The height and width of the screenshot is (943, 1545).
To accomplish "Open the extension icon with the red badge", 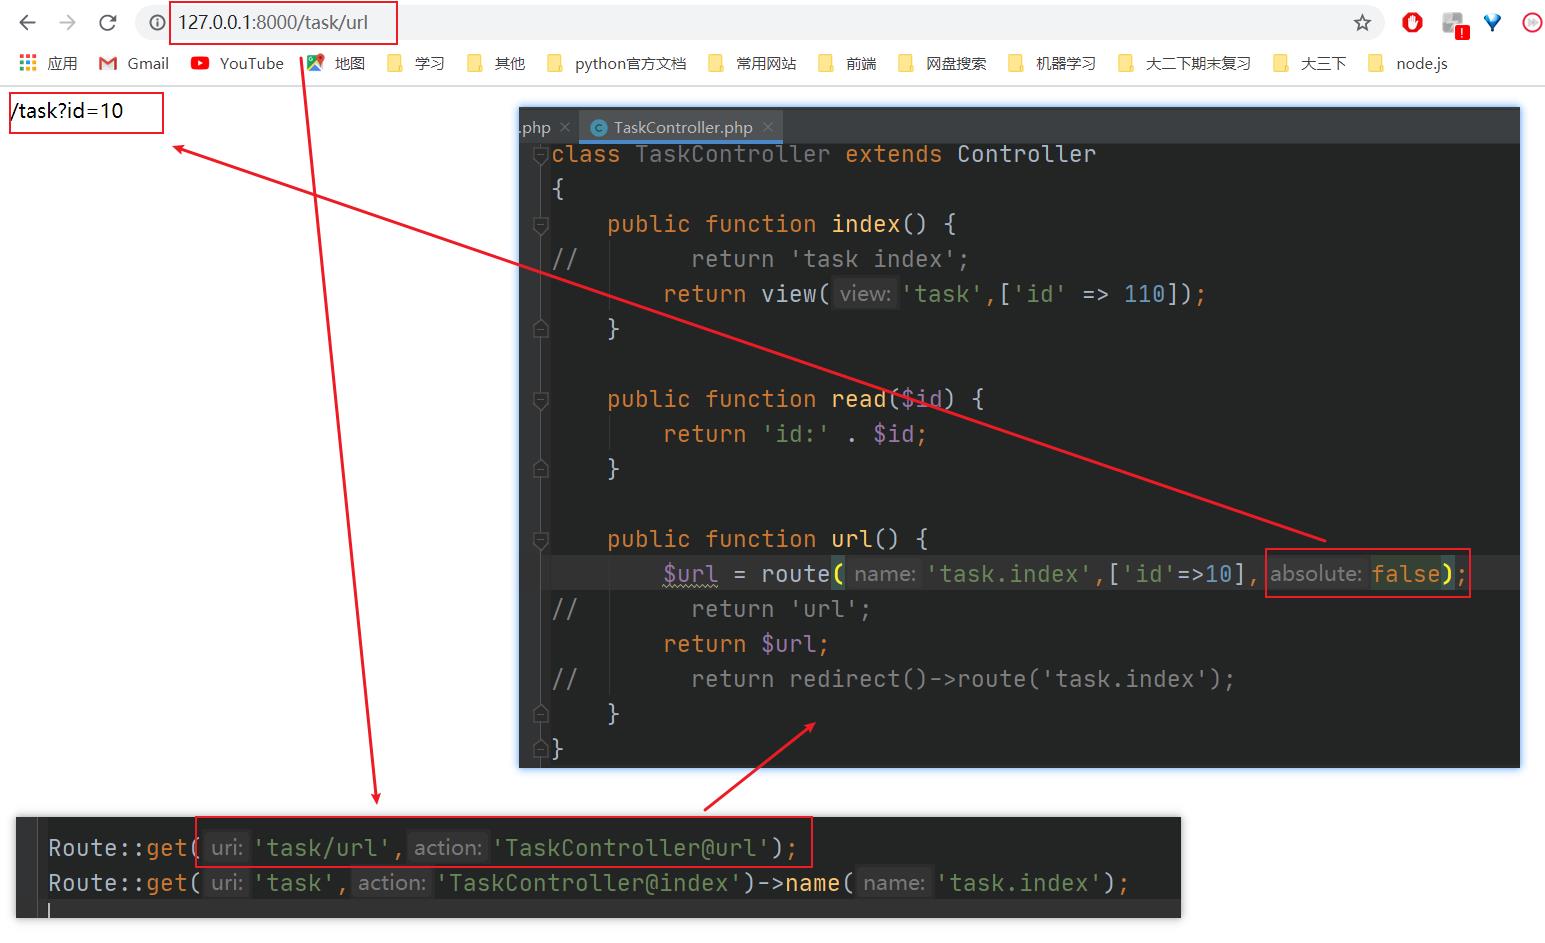I will tap(1454, 24).
